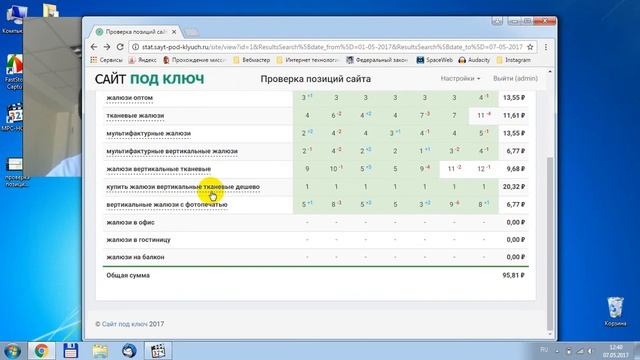Image resolution: width=640 pixels, height=360 pixels.
Task: Open the Сервисы apps bookmark
Action: 106,60
